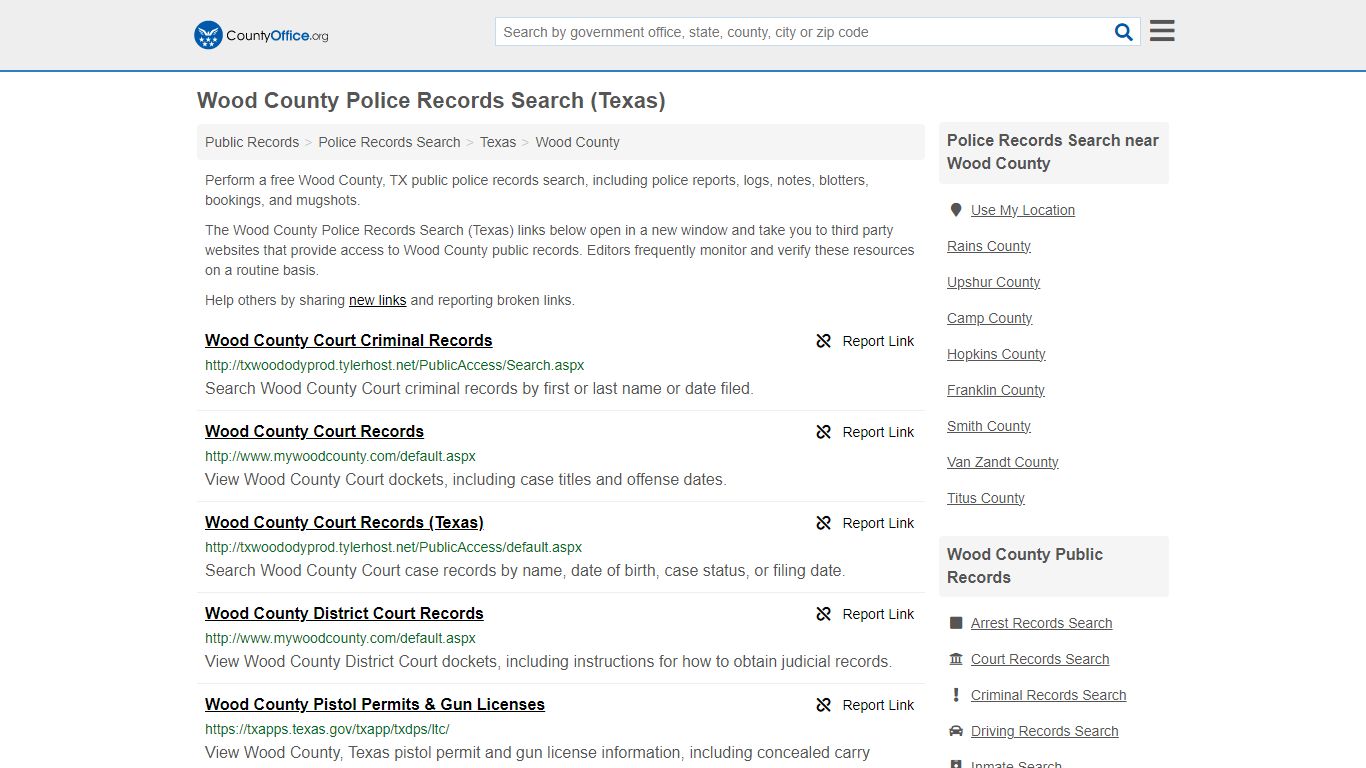This screenshot has width=1366, height=768.
Task: Select the bank icon next to Court Records Search
Action: coord(957,659)
